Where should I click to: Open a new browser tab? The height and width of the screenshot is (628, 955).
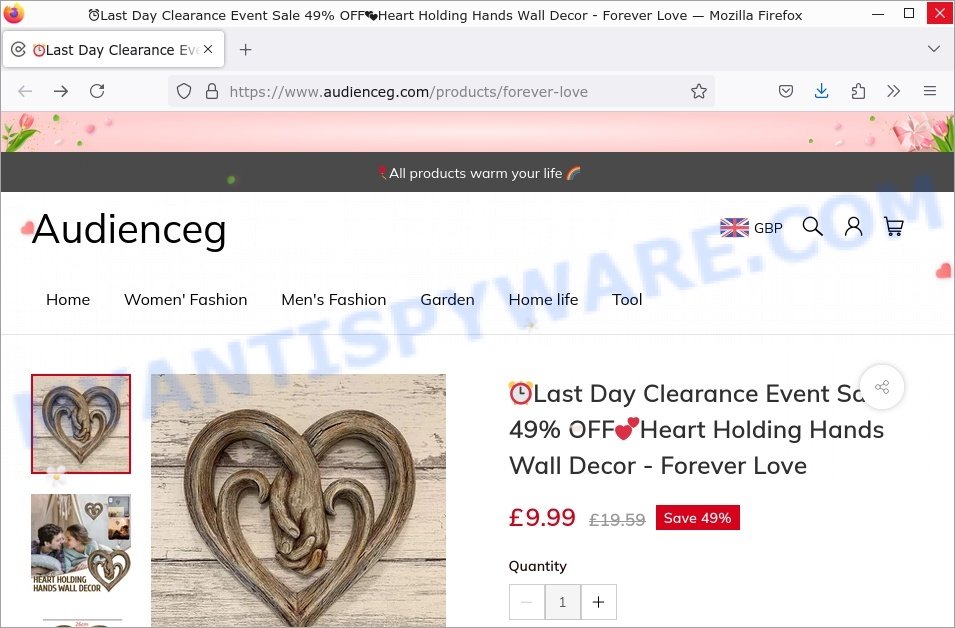(x=245, y=49)
